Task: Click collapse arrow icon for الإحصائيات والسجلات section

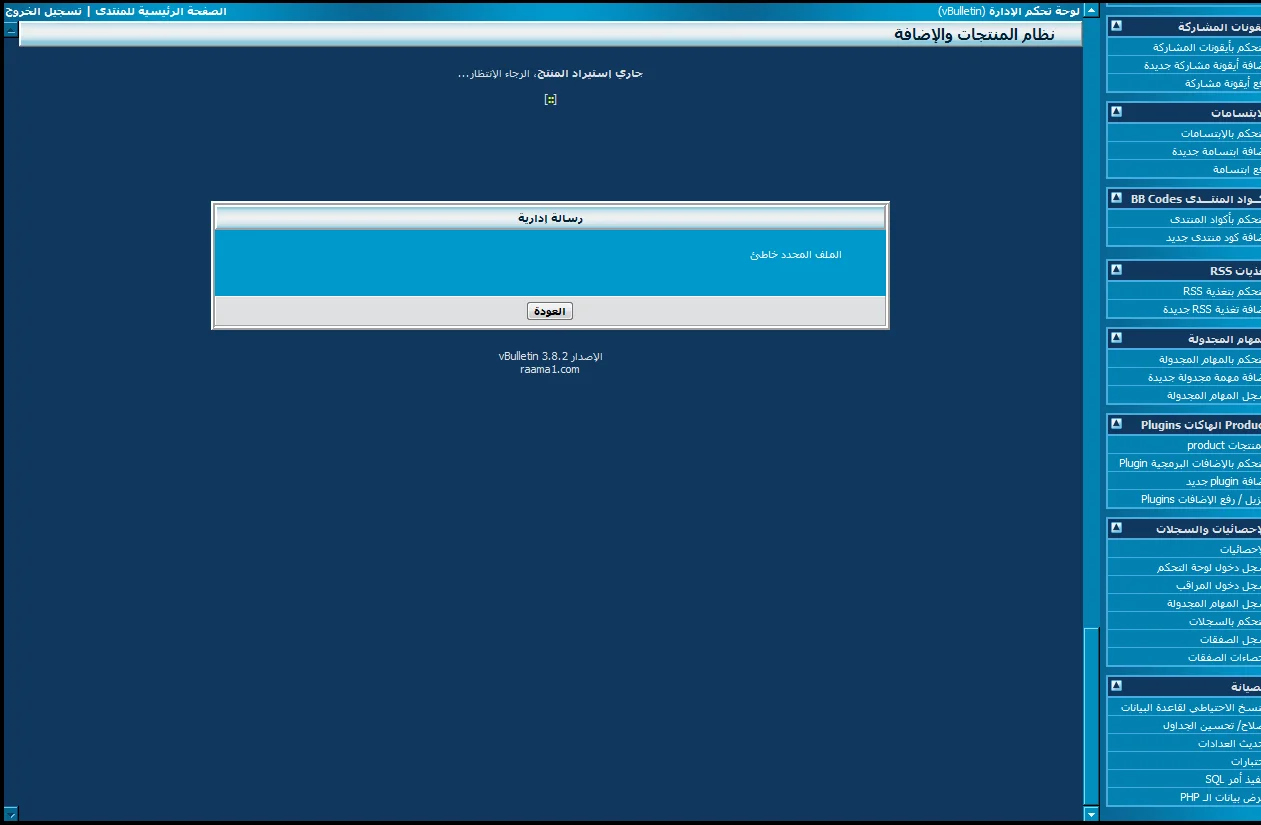Action: (1116, 528)
